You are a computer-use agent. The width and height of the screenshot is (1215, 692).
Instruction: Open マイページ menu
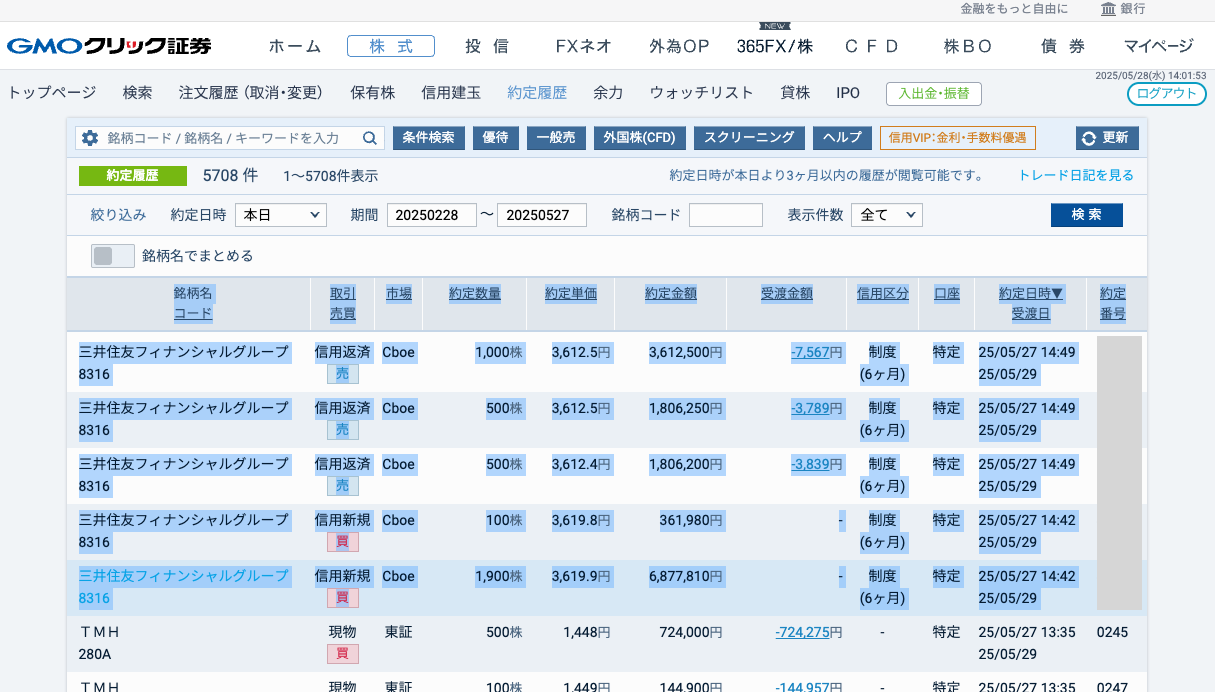[1158, 46]
